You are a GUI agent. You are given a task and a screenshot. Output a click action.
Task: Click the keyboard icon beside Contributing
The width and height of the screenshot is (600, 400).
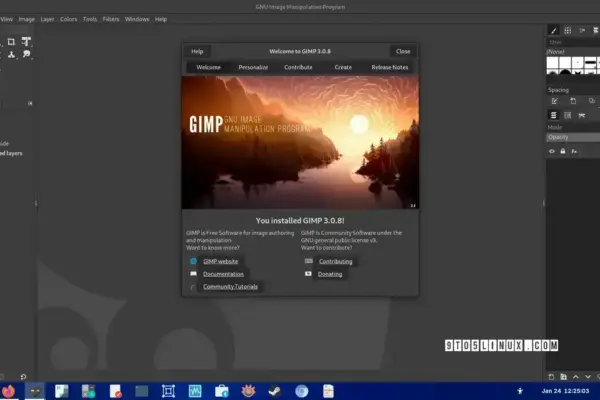point(308,261)
